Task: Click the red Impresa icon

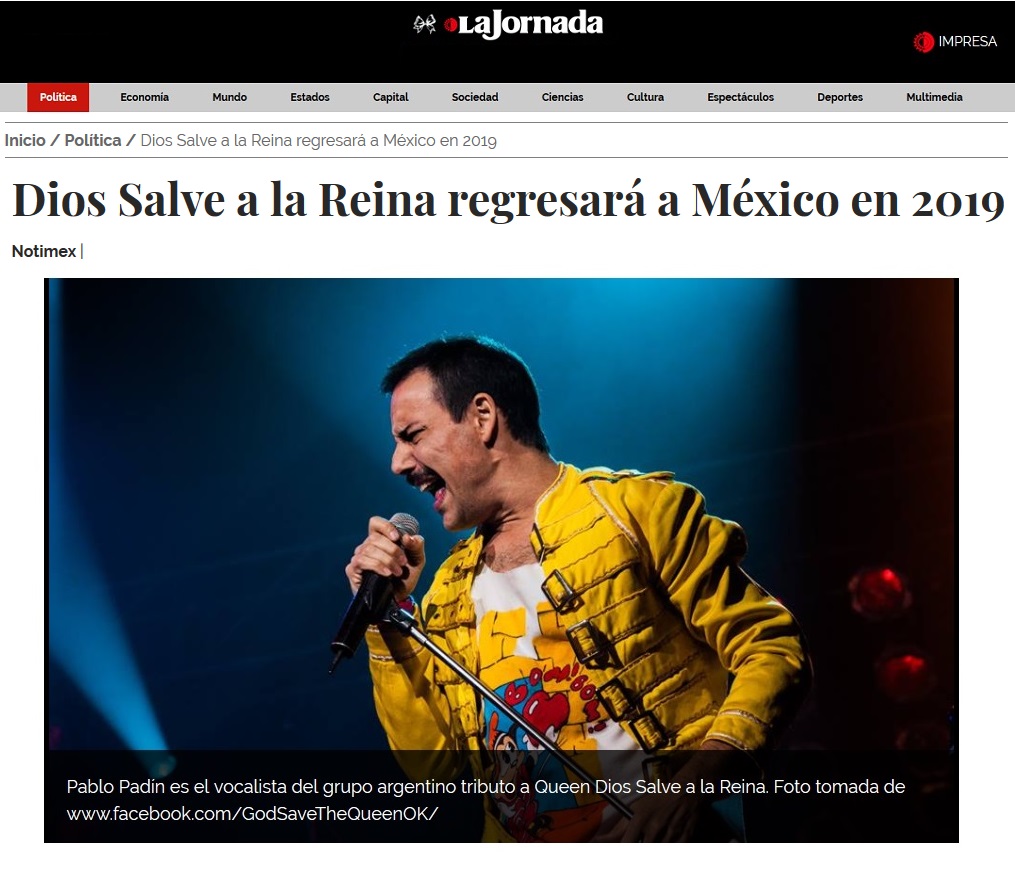Action: tap(923, 42)
